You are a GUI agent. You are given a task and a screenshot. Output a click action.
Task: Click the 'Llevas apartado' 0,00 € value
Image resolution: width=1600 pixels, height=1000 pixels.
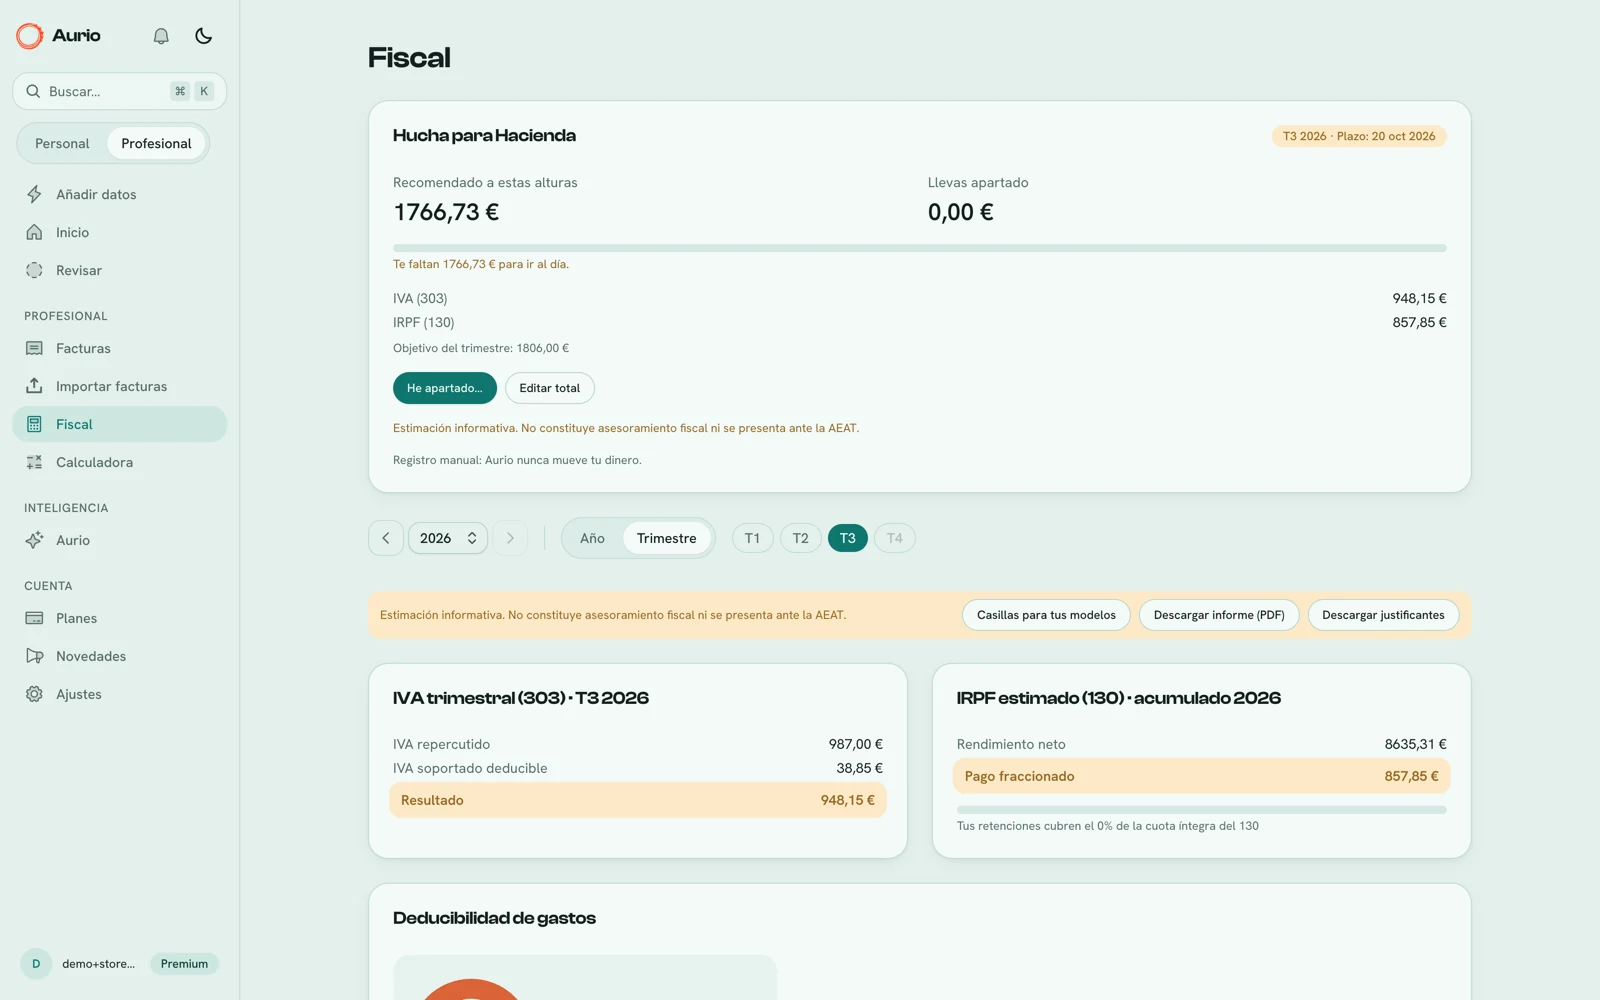pos(961,212)
